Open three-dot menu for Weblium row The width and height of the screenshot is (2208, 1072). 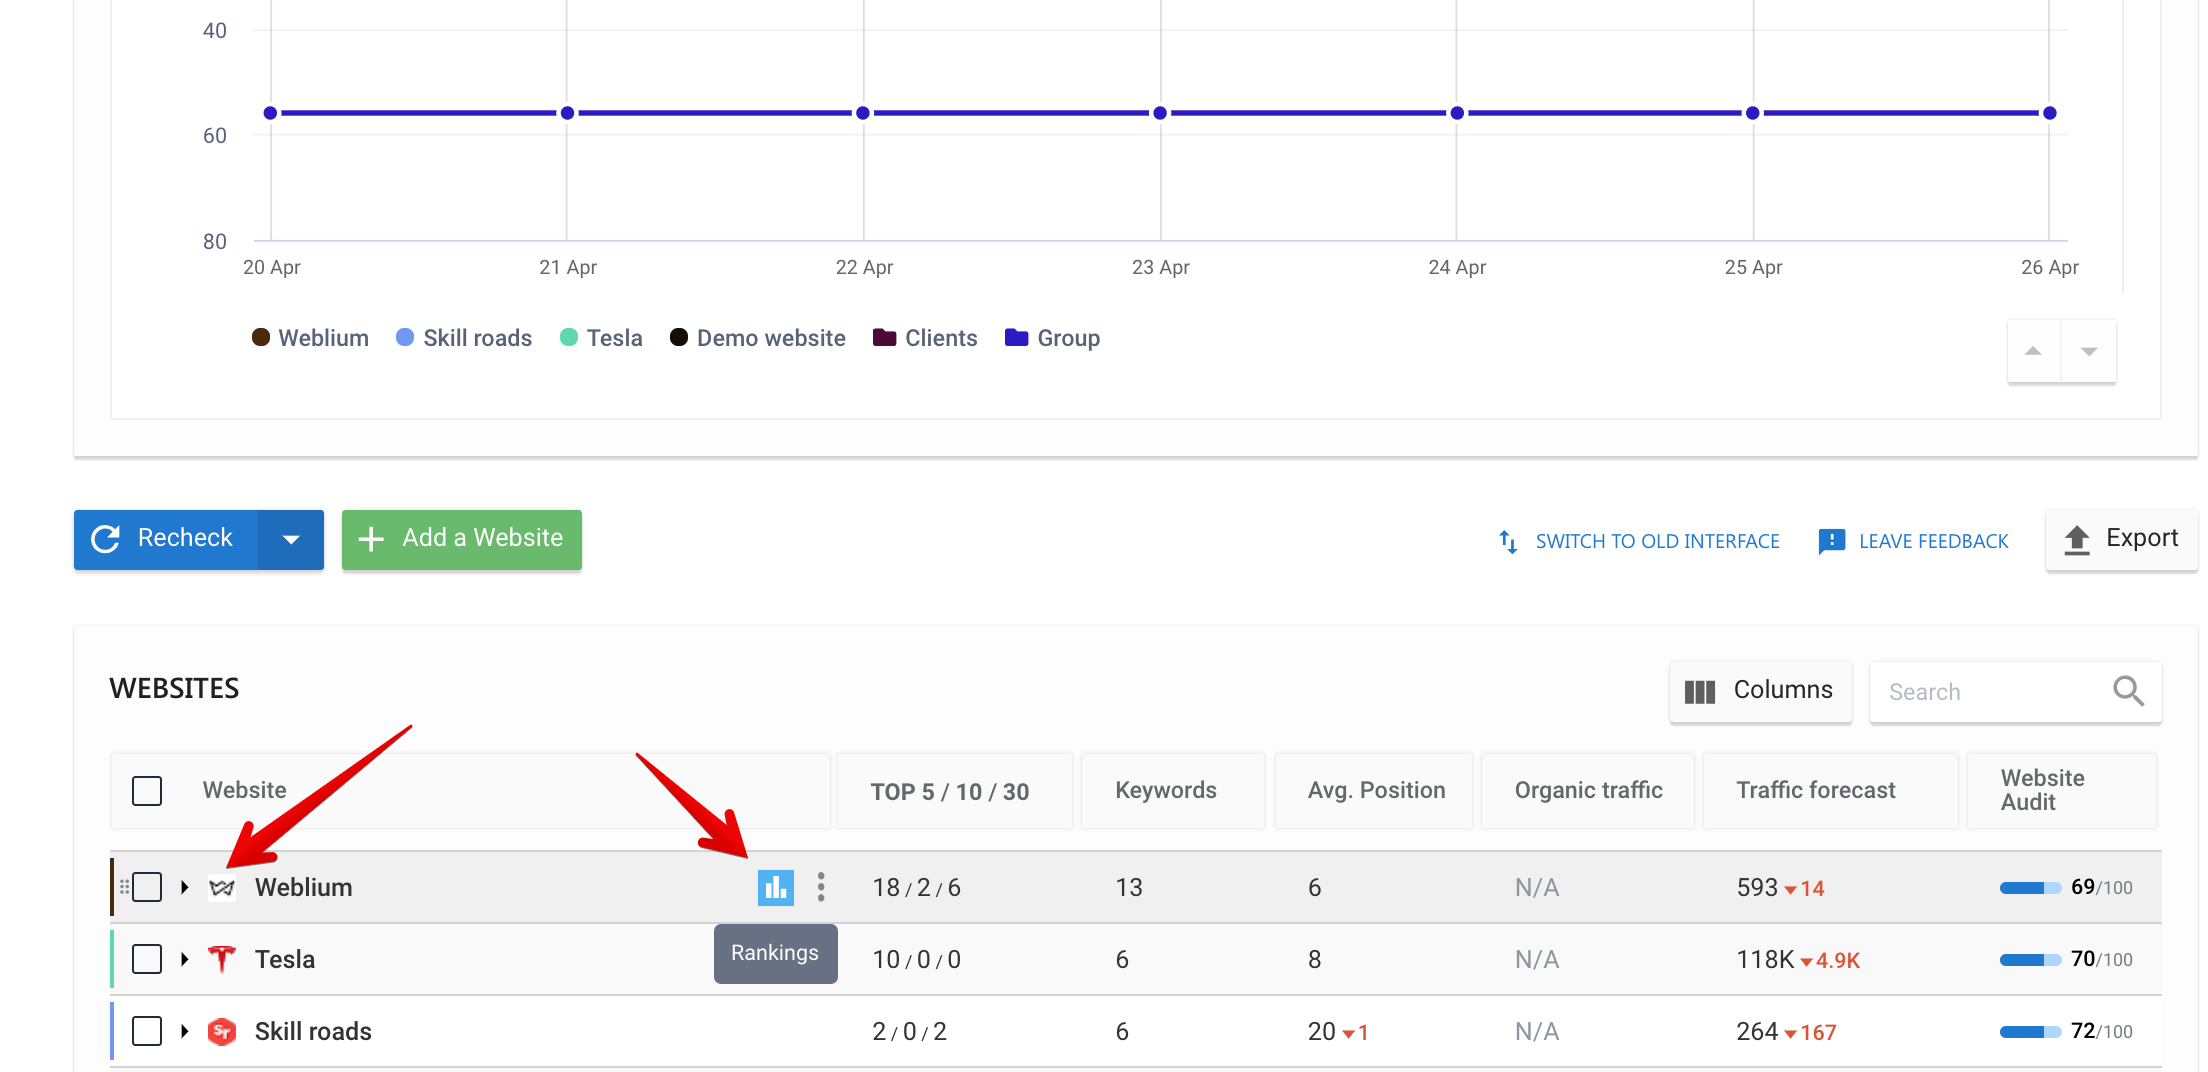[821, 887]
